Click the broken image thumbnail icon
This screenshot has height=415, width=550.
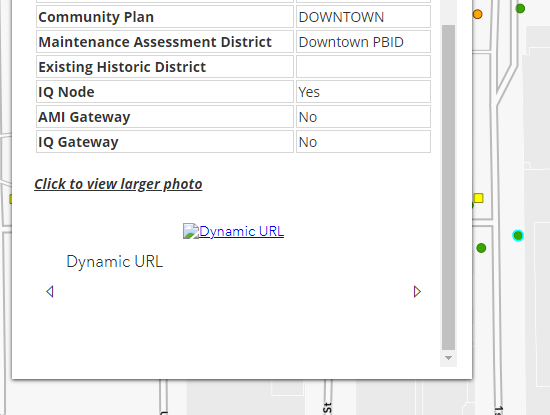(x=191, y=231)
